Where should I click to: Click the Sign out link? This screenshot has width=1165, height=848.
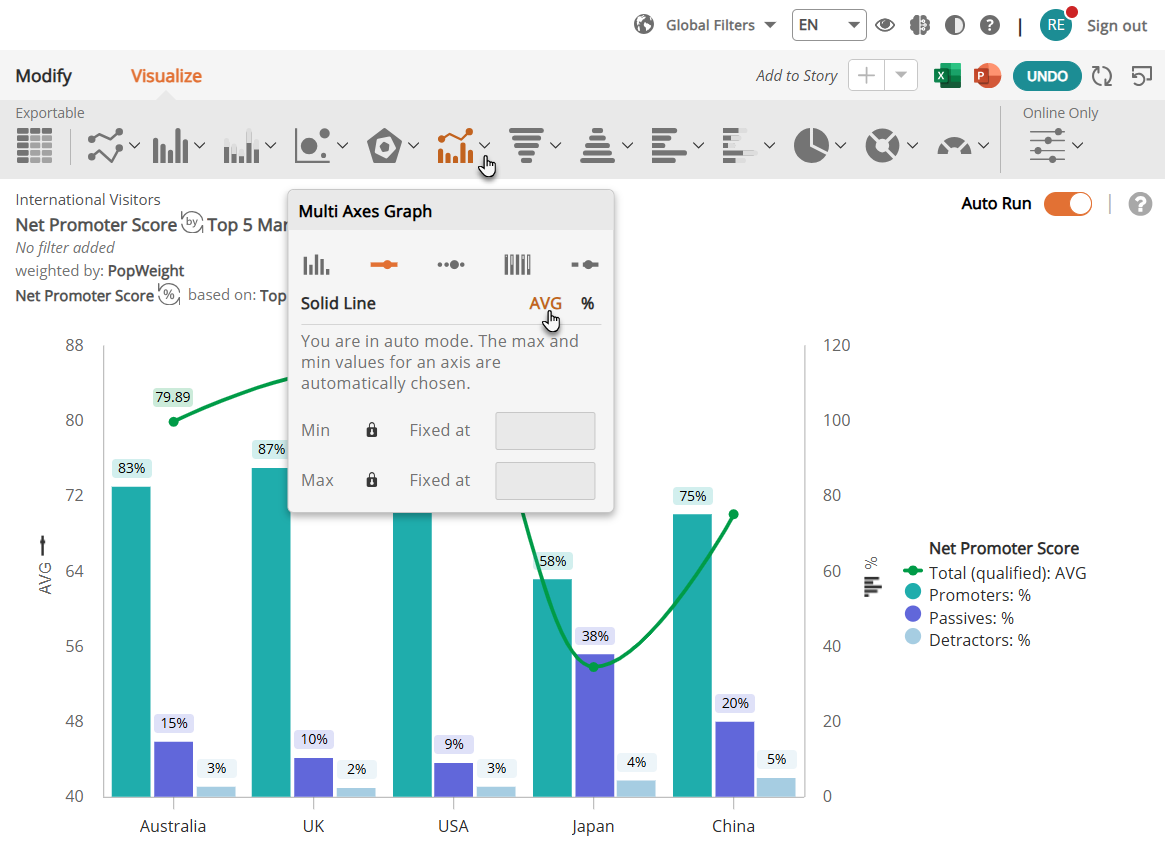1117,25
